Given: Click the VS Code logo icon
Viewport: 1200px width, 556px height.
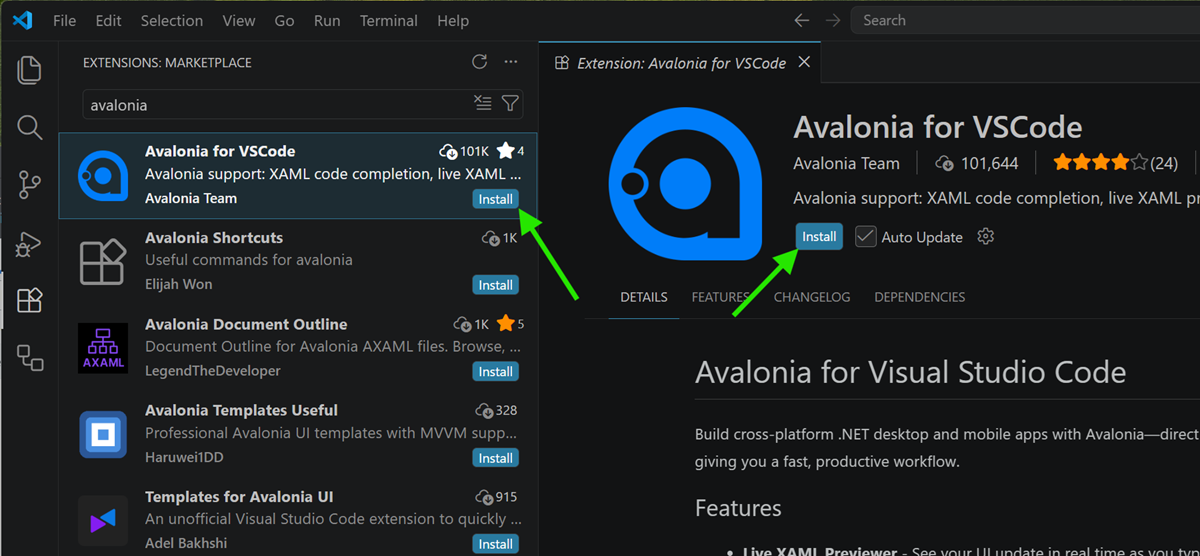Looking at the screenshot, I should pos(22,20).
